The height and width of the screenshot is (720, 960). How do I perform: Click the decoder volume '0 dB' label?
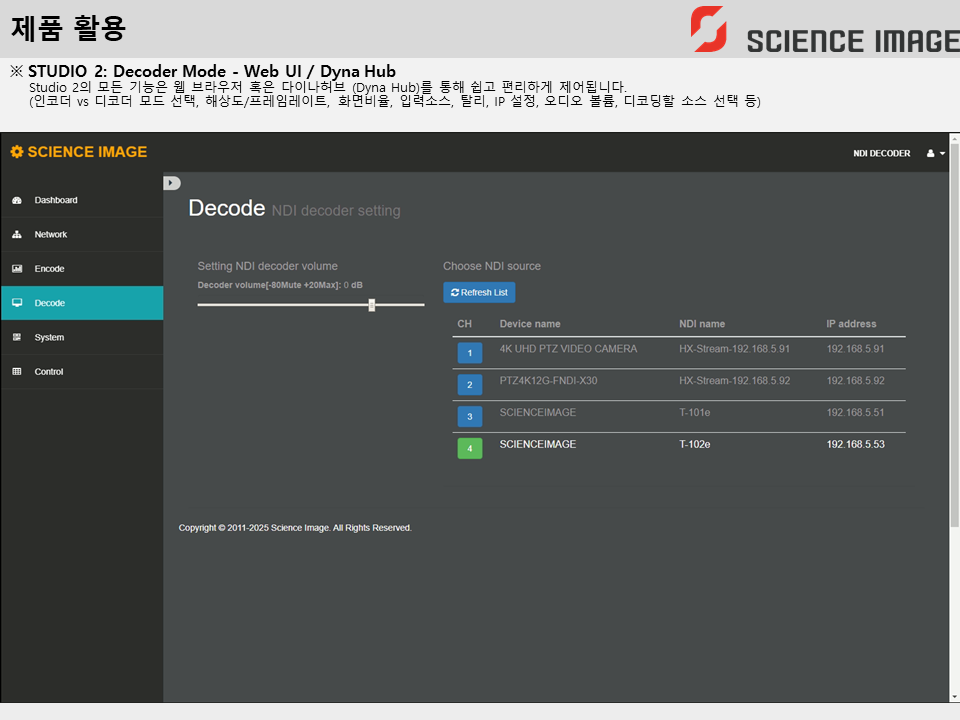pyautogui.click(x=353, y=285)
